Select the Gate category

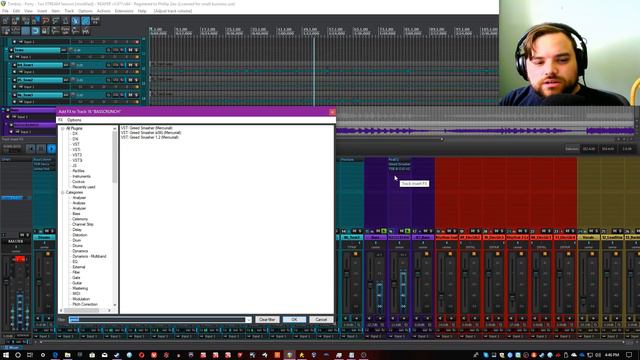coord(76,278)
